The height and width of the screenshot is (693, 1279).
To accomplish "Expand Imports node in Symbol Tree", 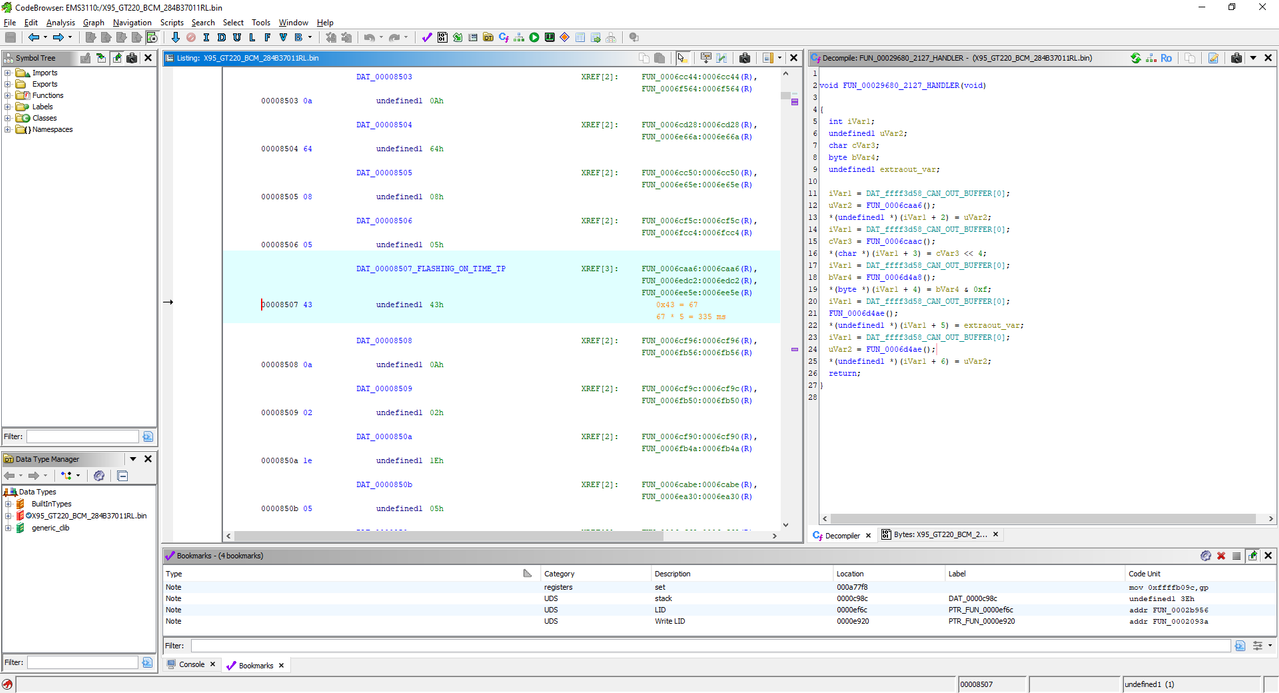I will pos(8,73).
